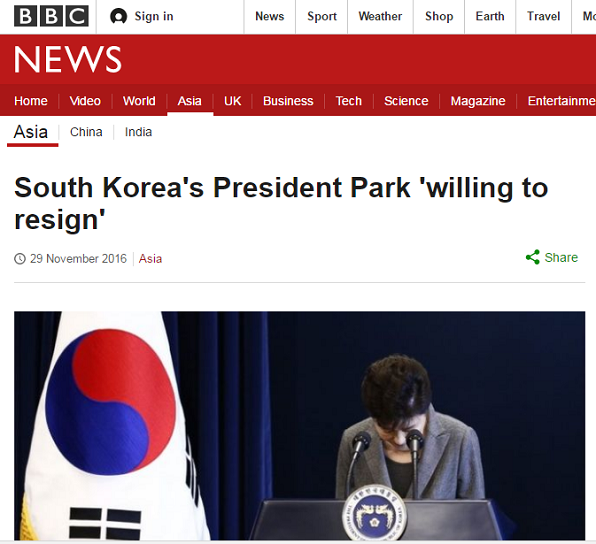
Task: Open the China sub-section link
Action: (x=86, y=132)
